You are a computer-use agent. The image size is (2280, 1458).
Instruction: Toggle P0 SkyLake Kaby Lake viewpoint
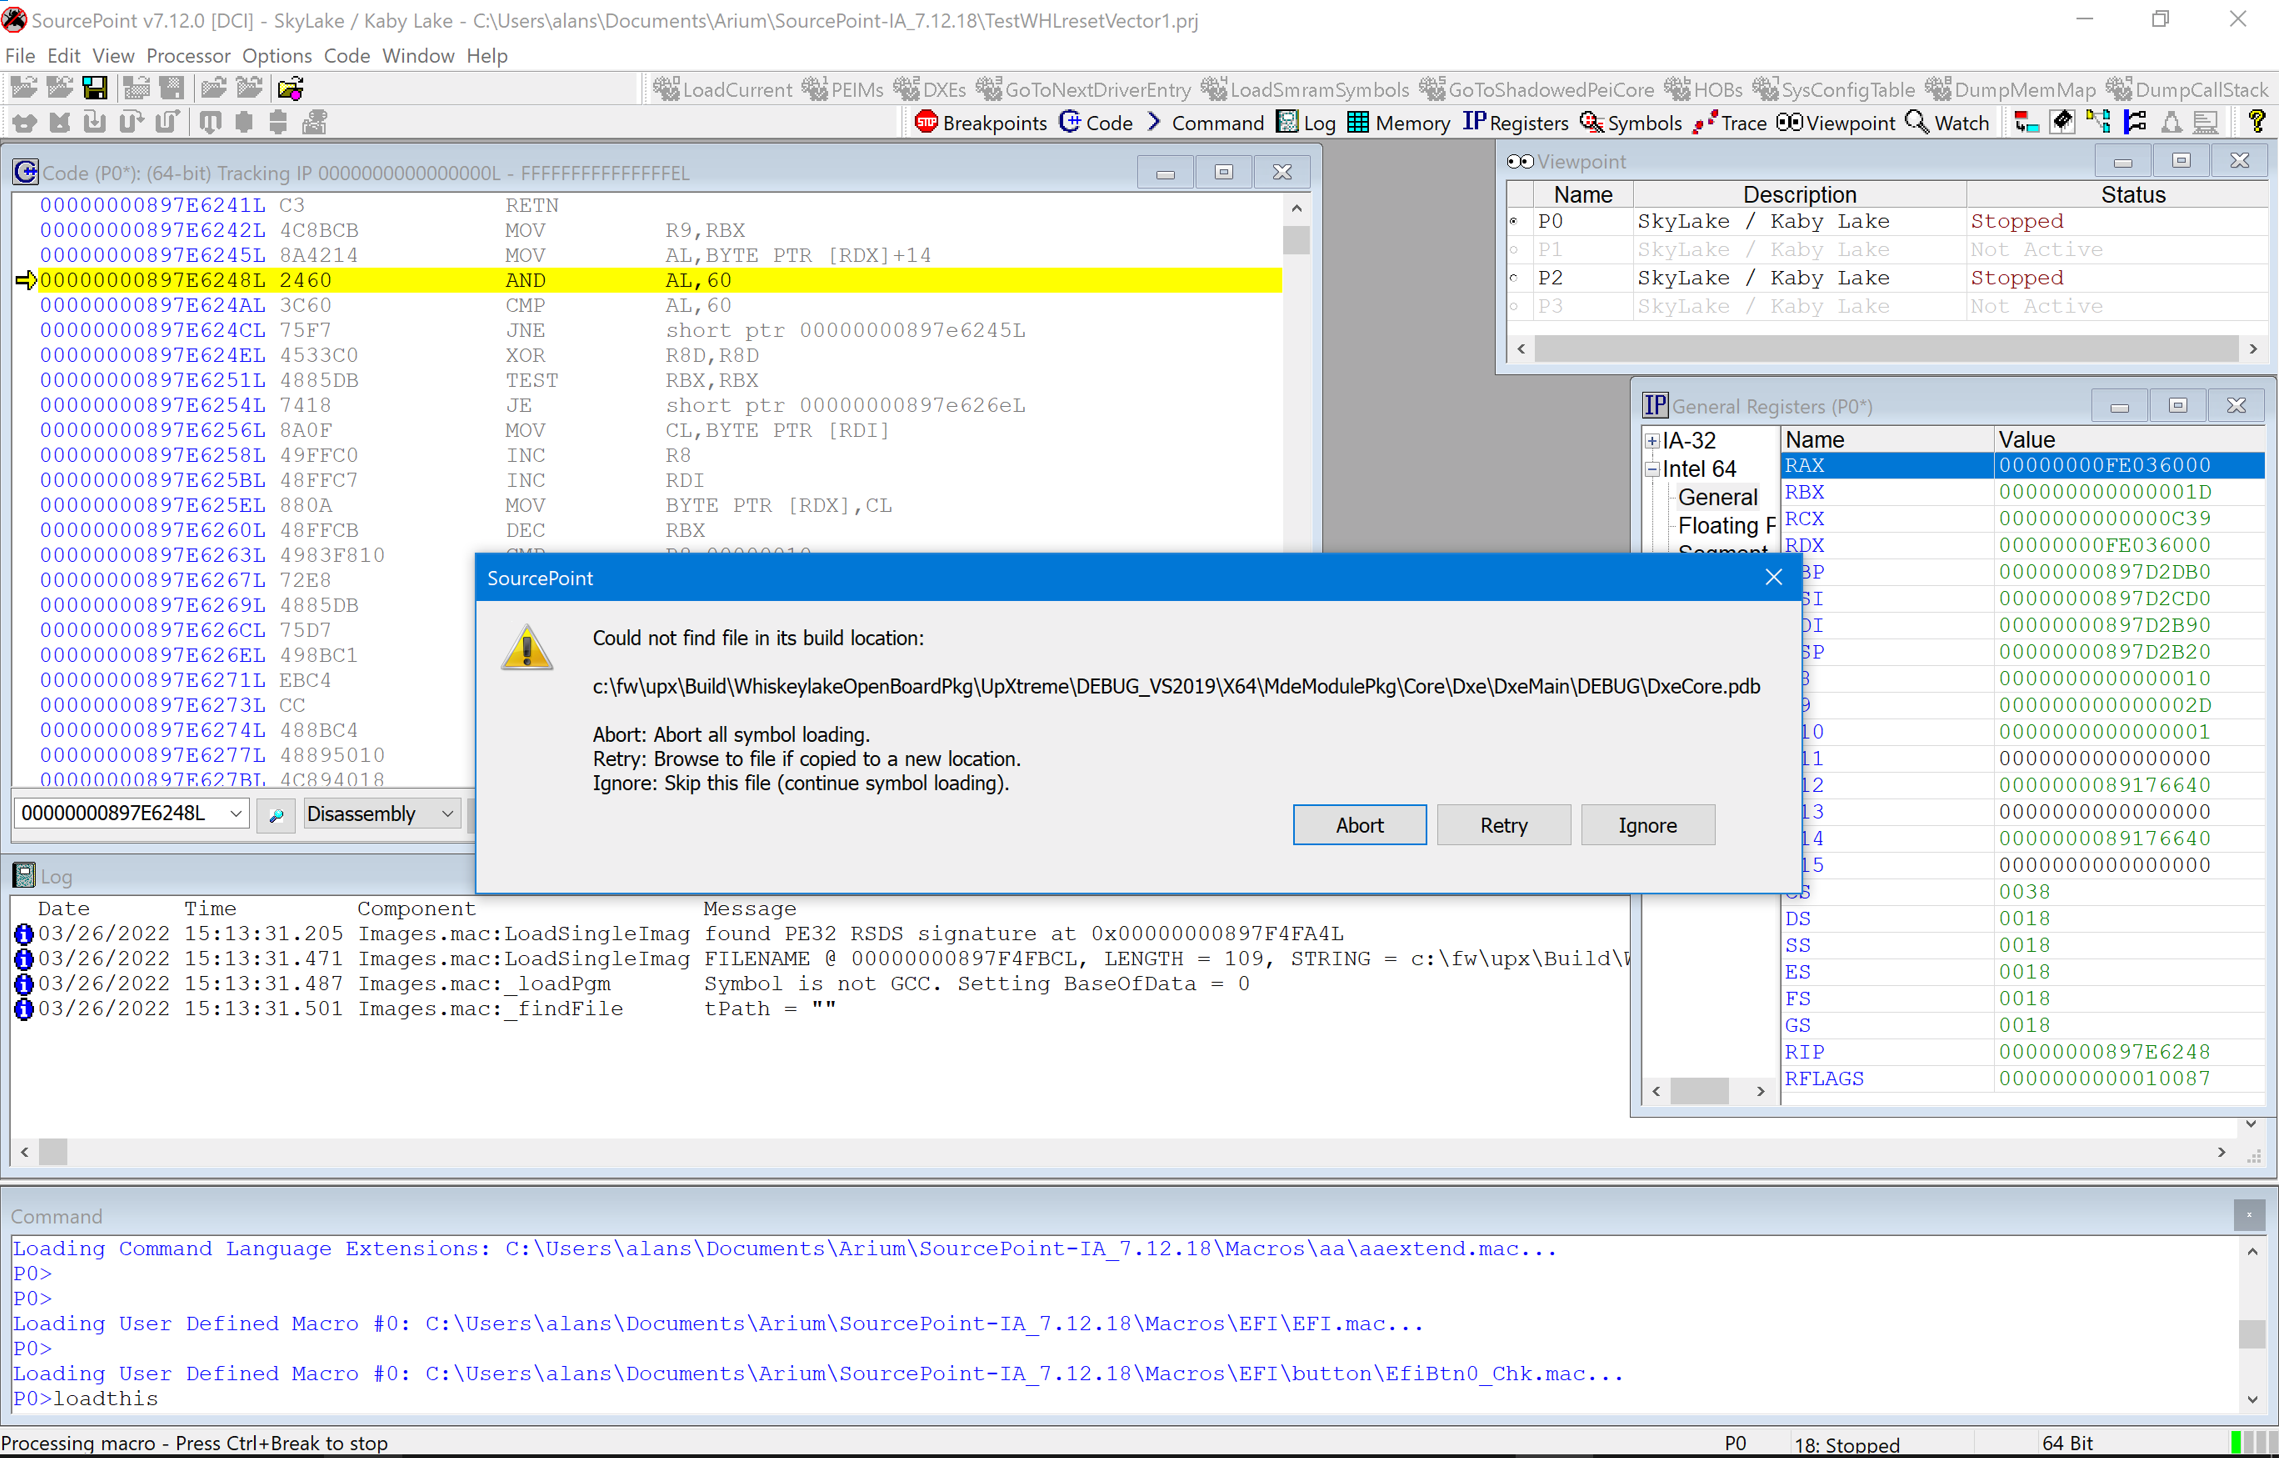click(1512, 221)
